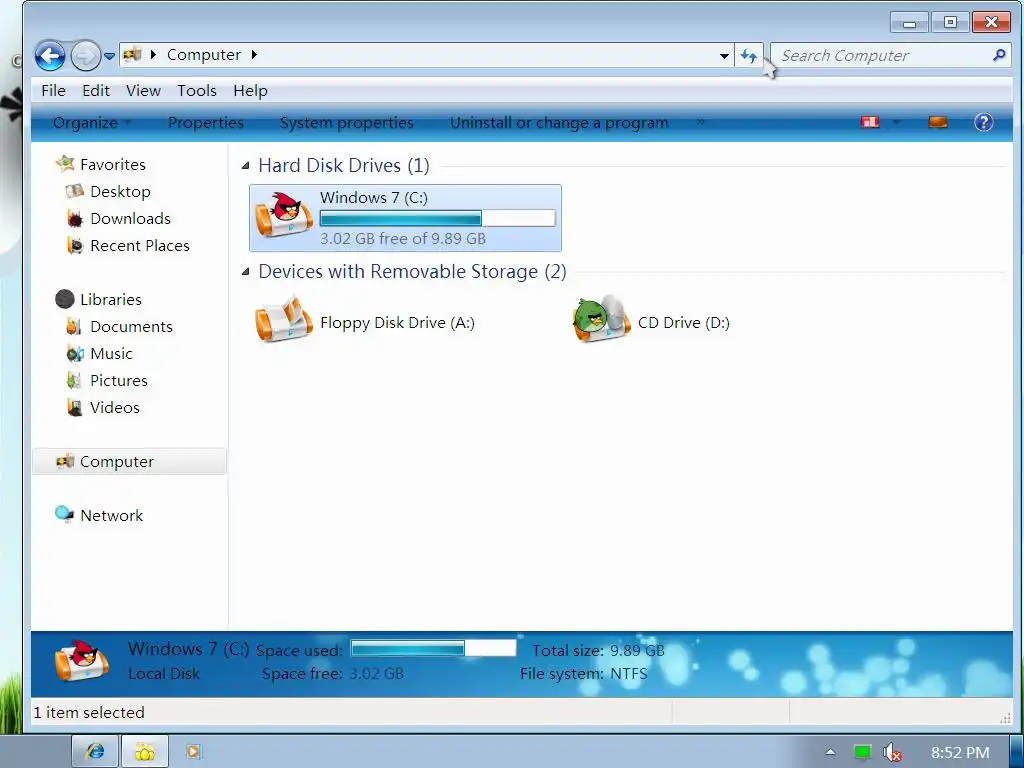Viewport: 1024px width, 768px height.
Task: Select the Floppy Disk Drive (A:) icon
Action: pos(283,319)
